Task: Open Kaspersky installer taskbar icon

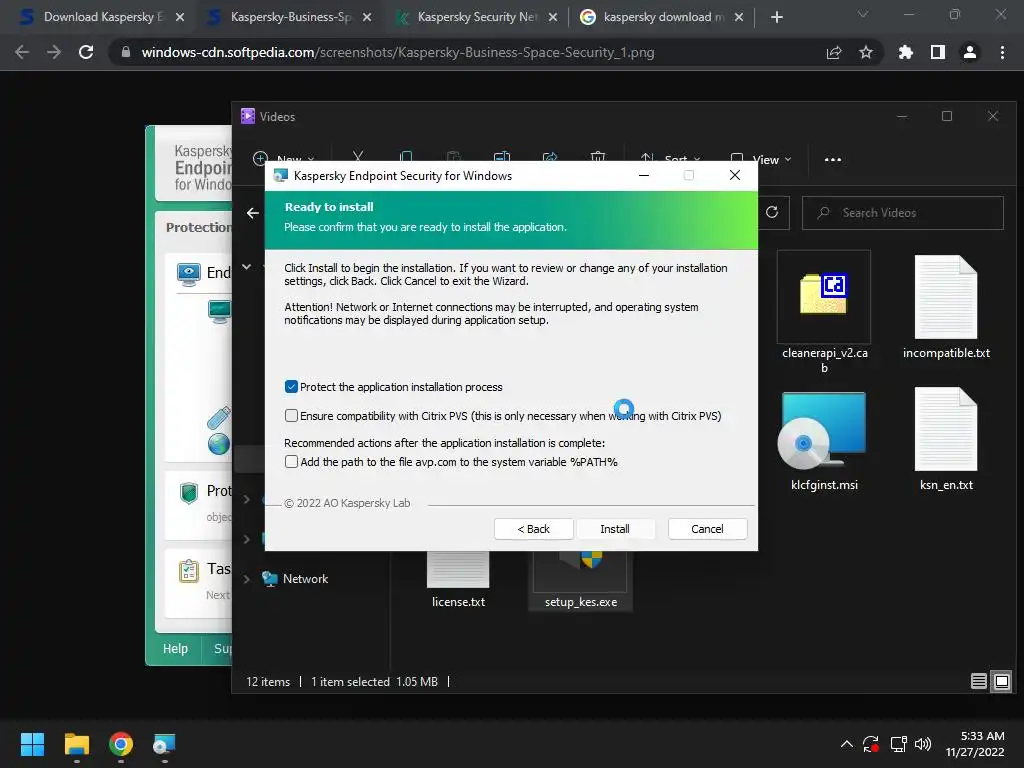Action: coord(165,744)
